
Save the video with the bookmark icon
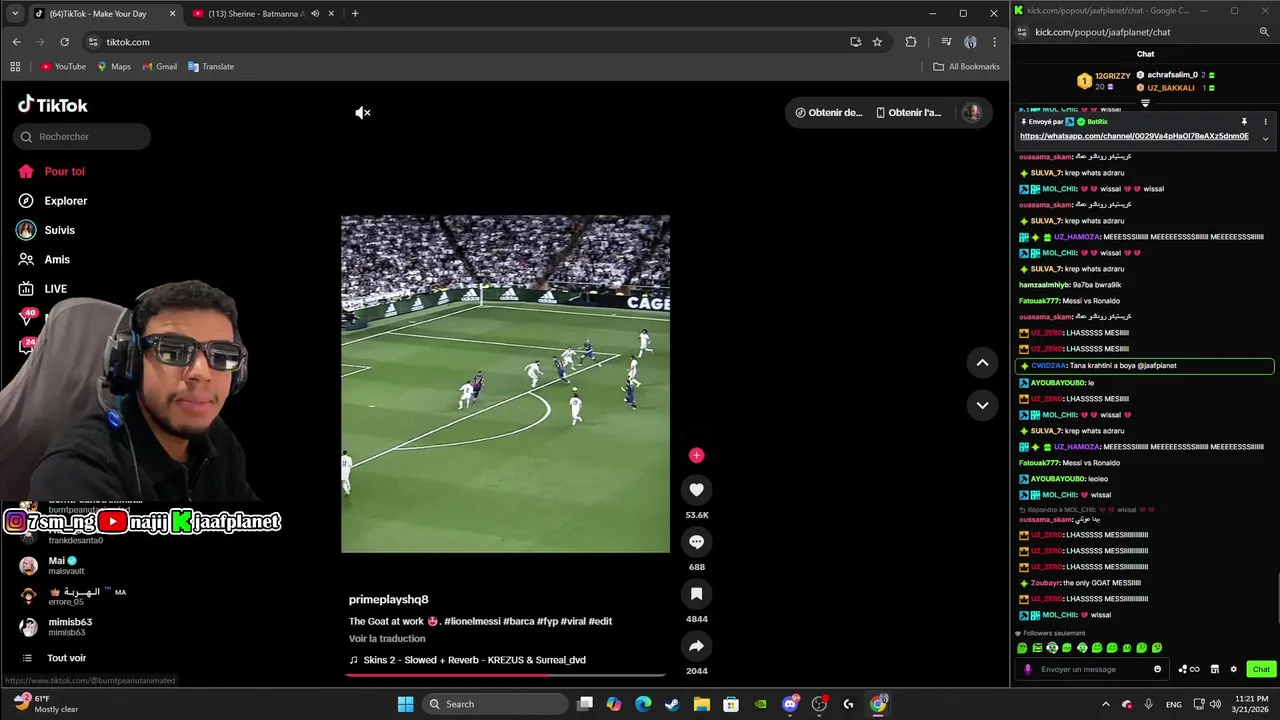point(696,594)
